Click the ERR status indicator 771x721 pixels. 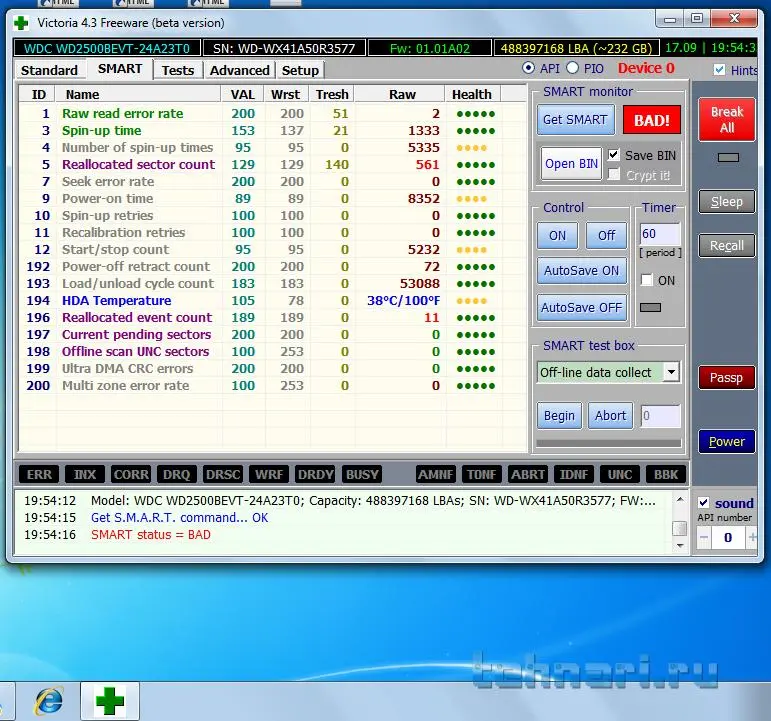39,475
